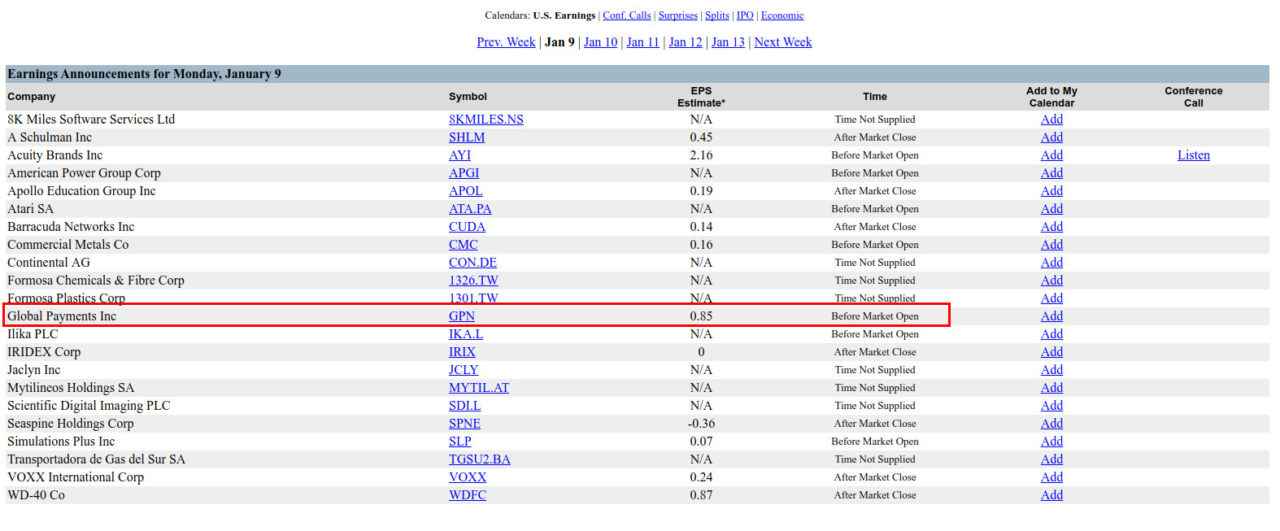Click the -0.36 EPS estimate value
1280x531 pixels.
[701, 424]
